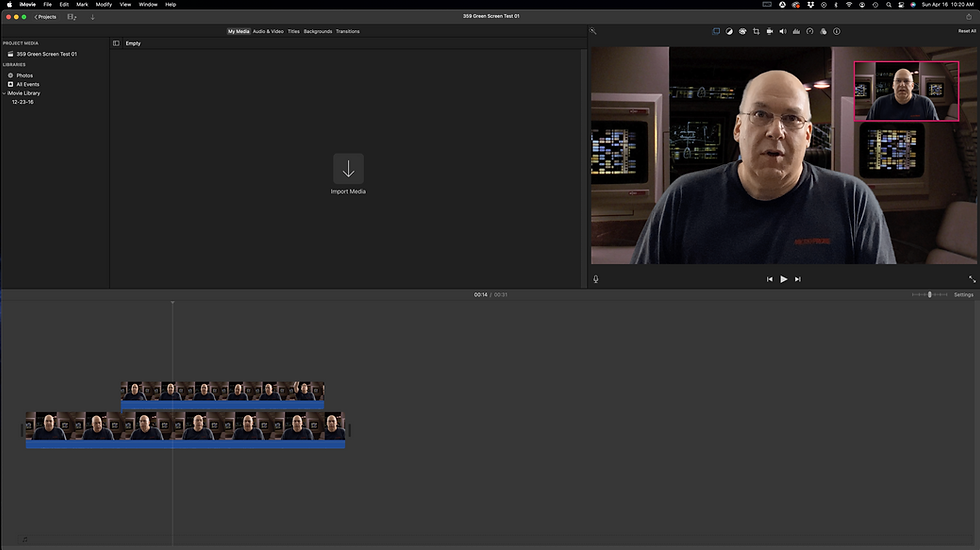Open the iMovie application menu
The width and height of the screenshot is (980, 550).
tap(28, 4)
